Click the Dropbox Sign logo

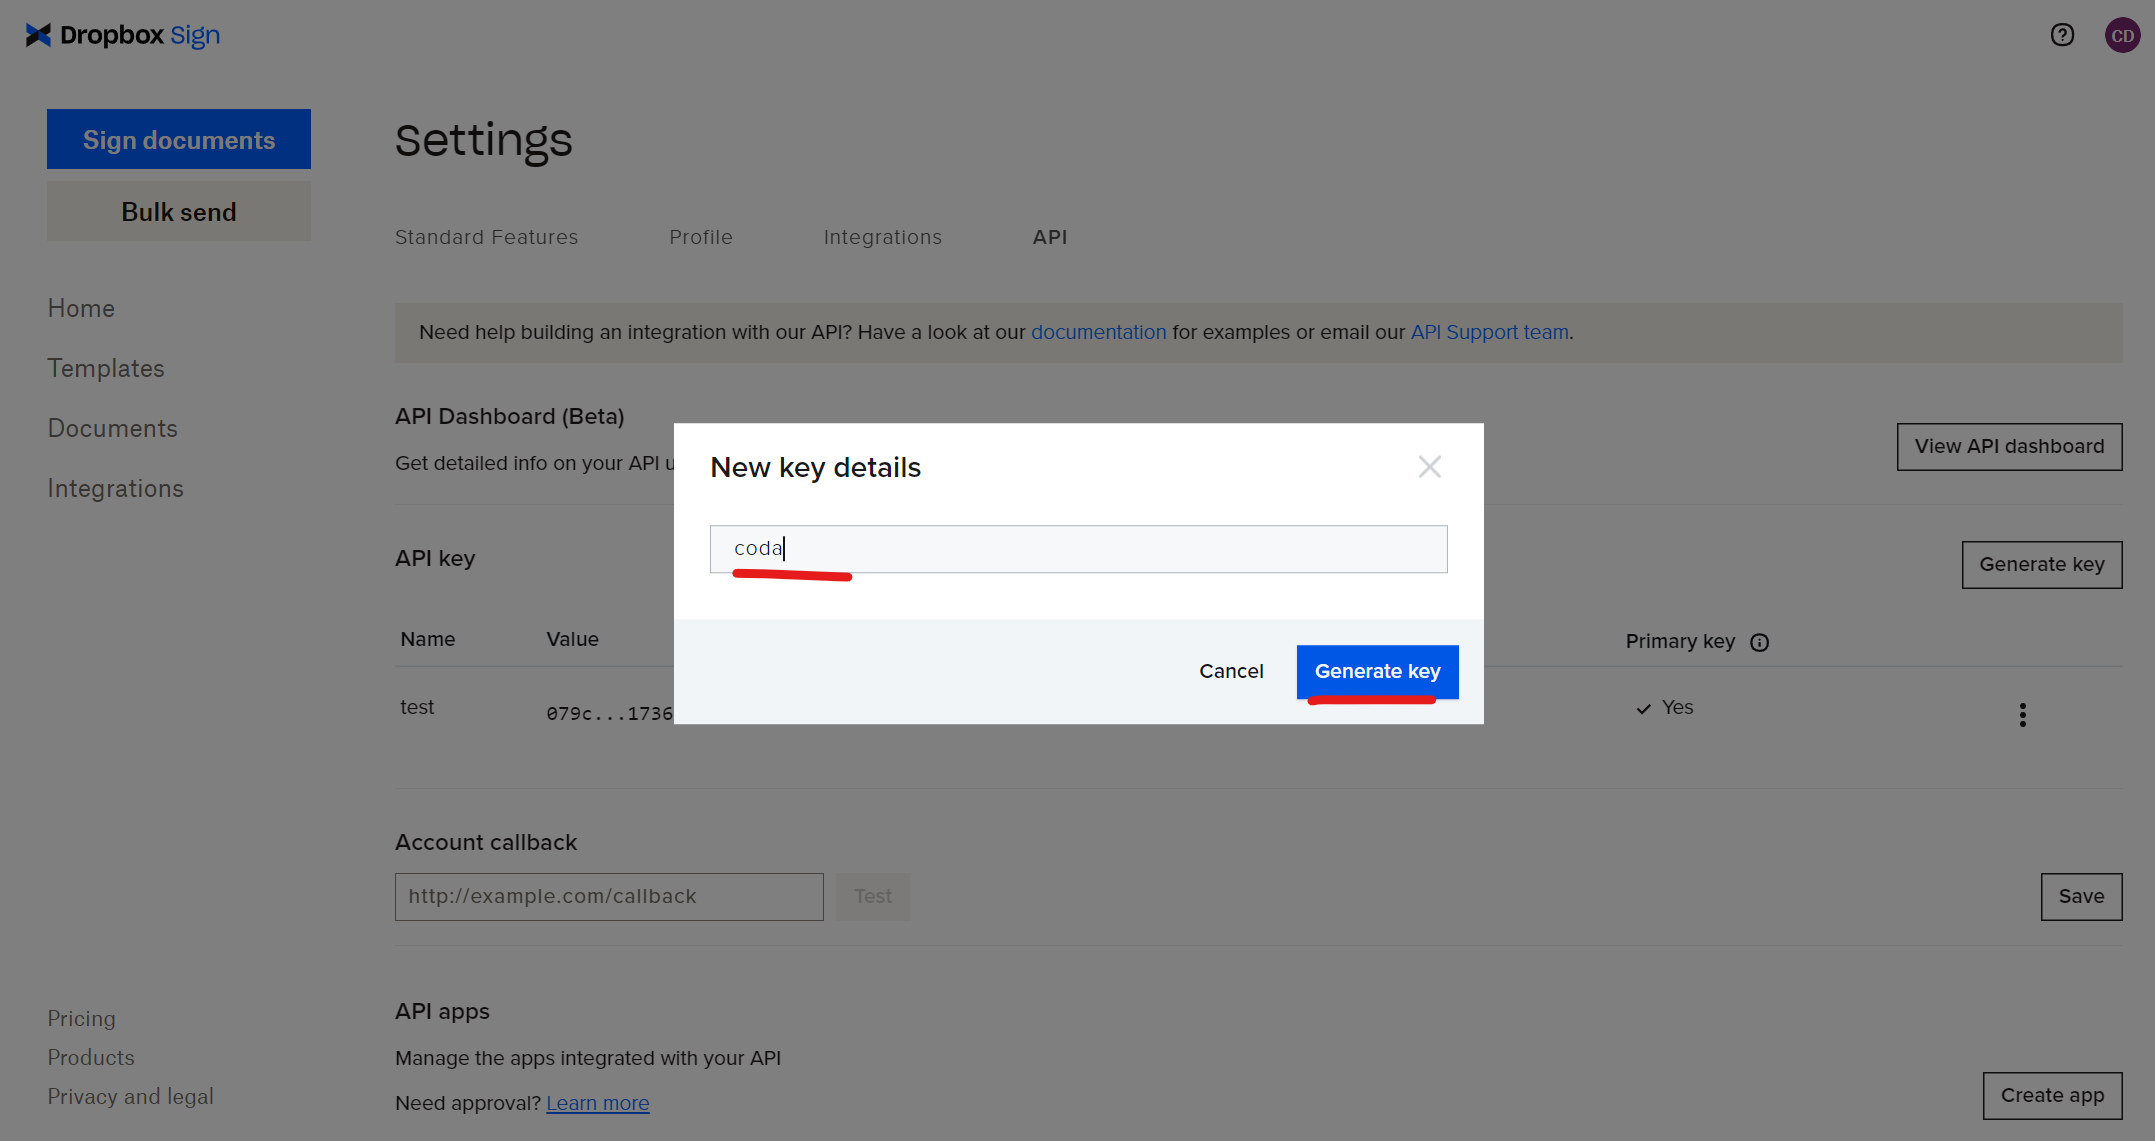click(x=122, y=35)
